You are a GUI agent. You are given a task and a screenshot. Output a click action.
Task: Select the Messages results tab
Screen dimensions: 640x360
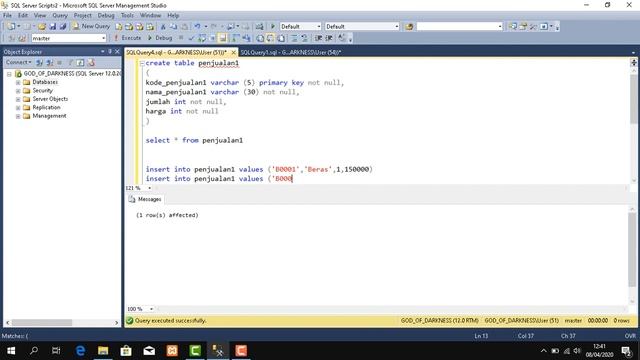point(145,199)
